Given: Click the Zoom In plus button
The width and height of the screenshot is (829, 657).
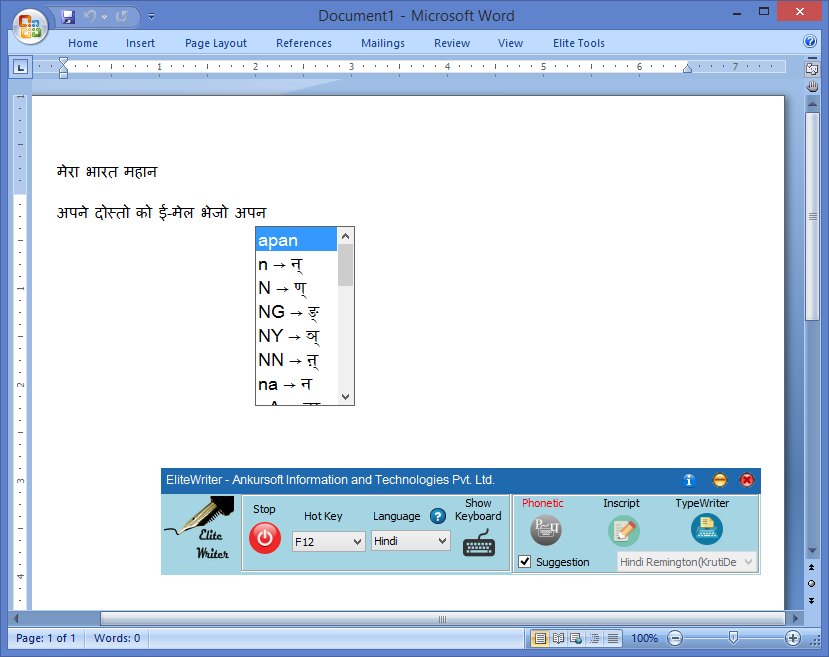Looking at the screenshot, I should [793, 639].
